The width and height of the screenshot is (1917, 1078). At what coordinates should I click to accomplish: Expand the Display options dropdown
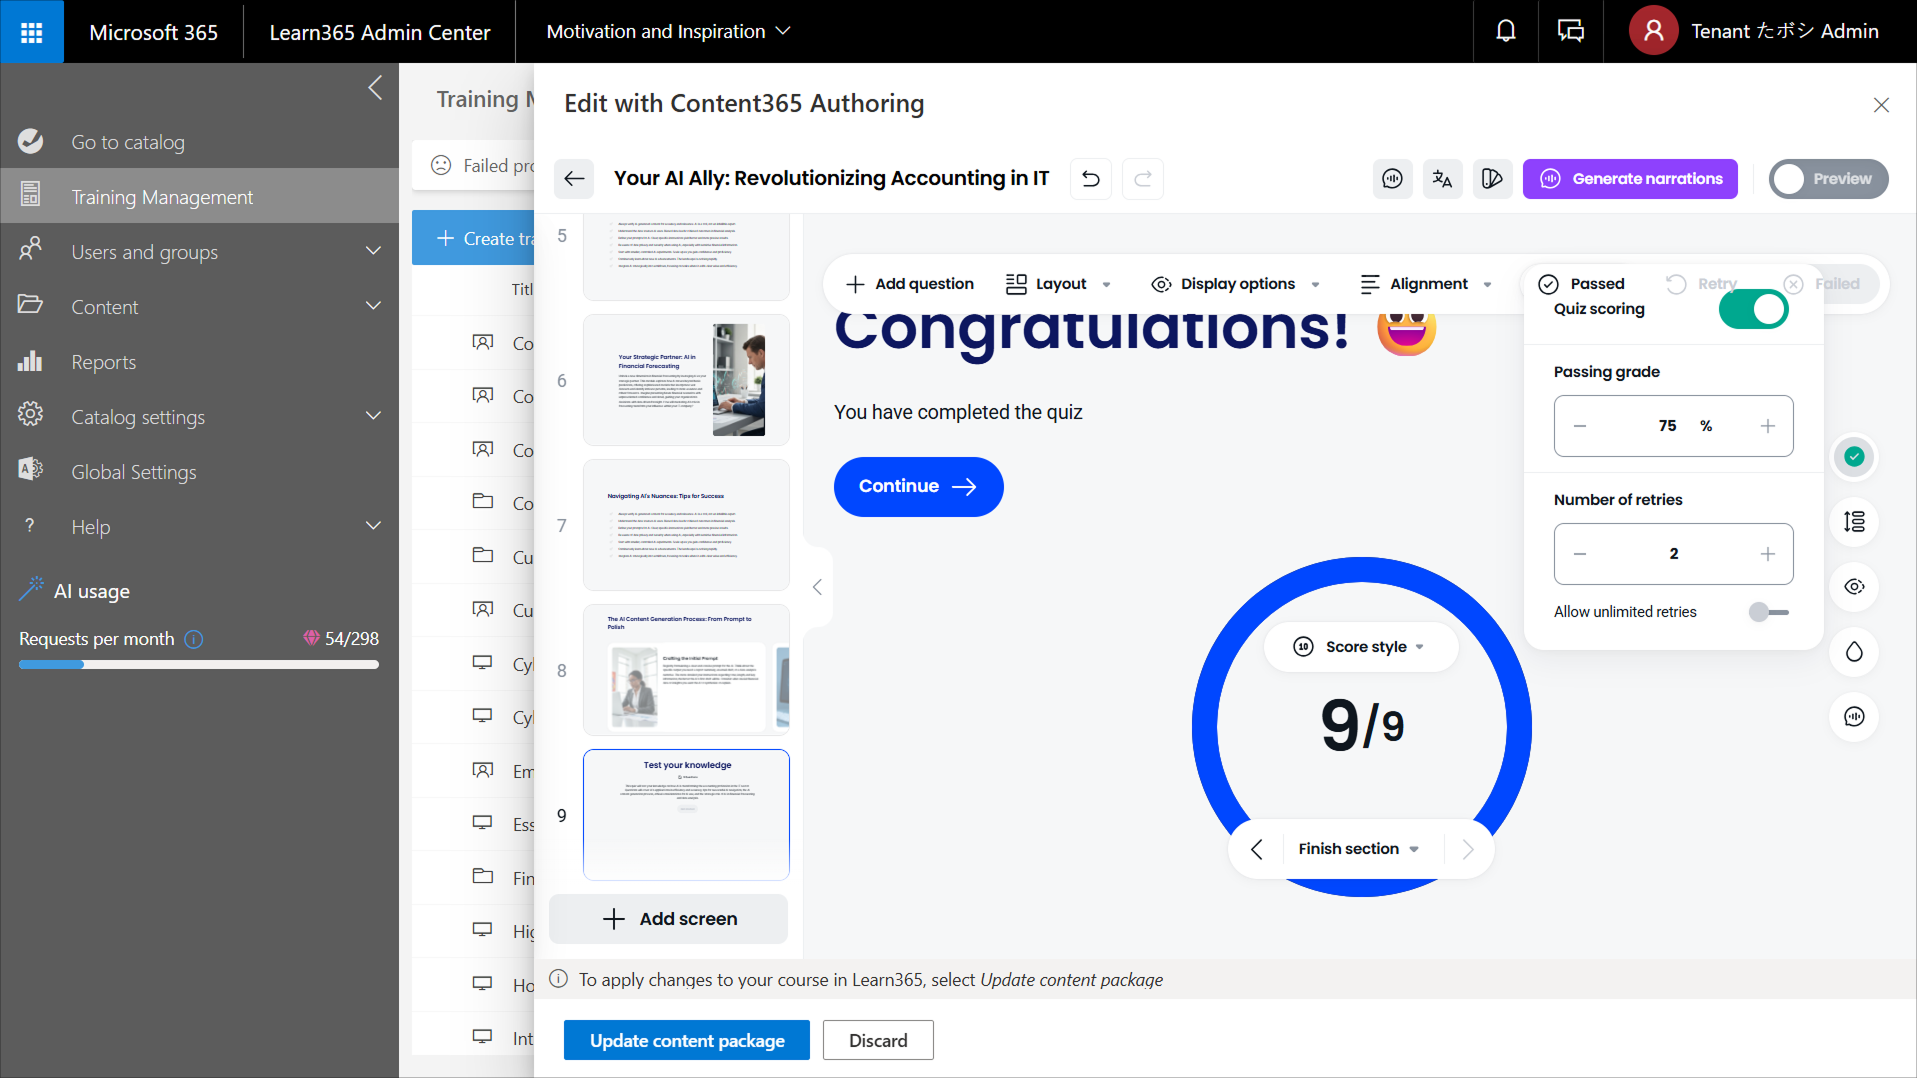pyautogui.click(x=1236, y=284)
